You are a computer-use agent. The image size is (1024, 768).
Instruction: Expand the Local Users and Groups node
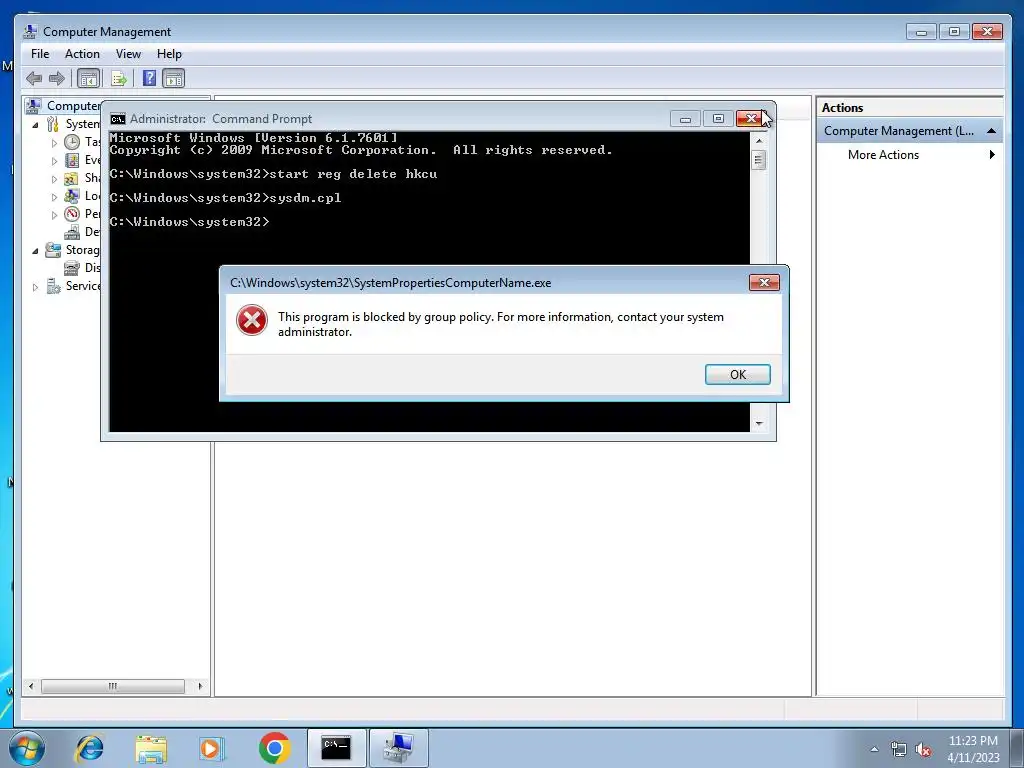[54, 197]
